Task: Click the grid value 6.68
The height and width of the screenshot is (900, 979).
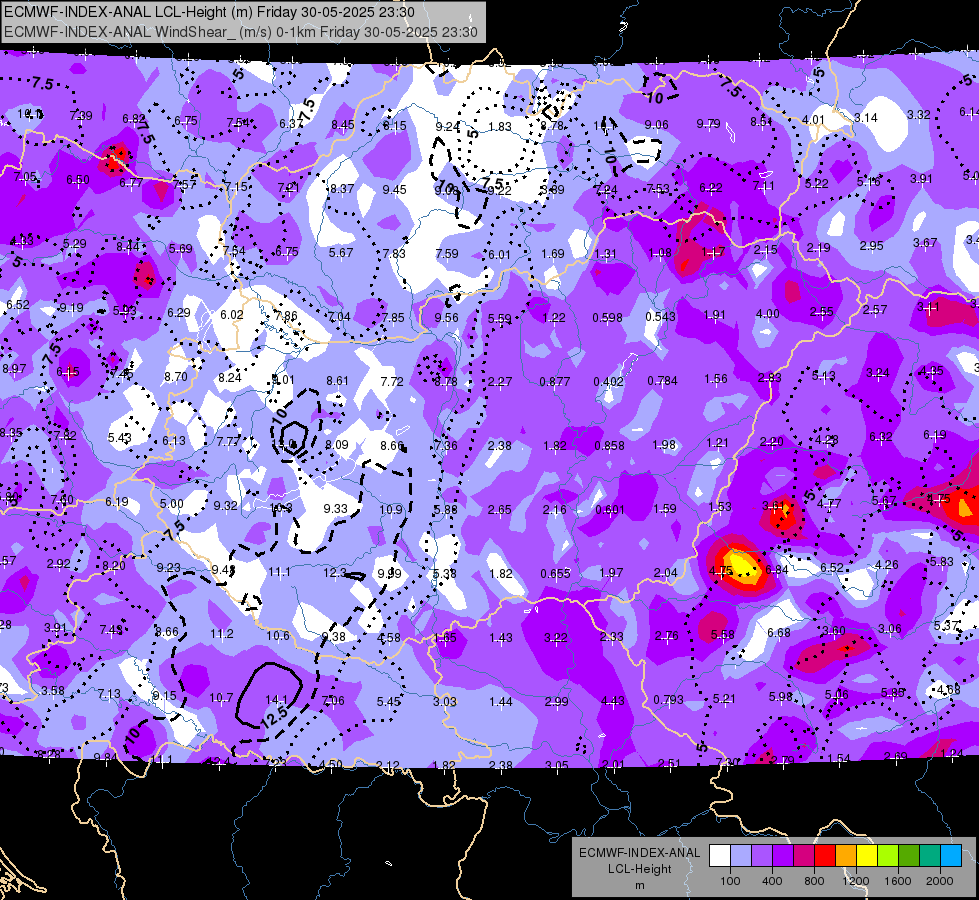Action: [779, 633]
